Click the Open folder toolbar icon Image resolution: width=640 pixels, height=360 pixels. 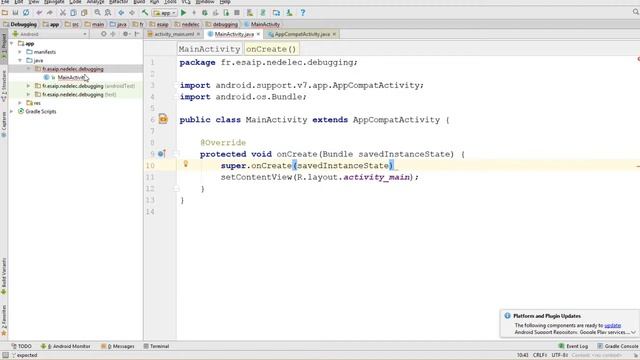[5, 13]
